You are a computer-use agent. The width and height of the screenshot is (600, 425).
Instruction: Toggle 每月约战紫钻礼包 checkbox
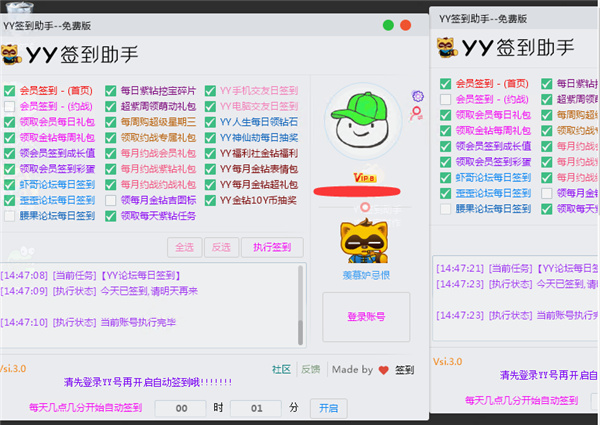111,169
